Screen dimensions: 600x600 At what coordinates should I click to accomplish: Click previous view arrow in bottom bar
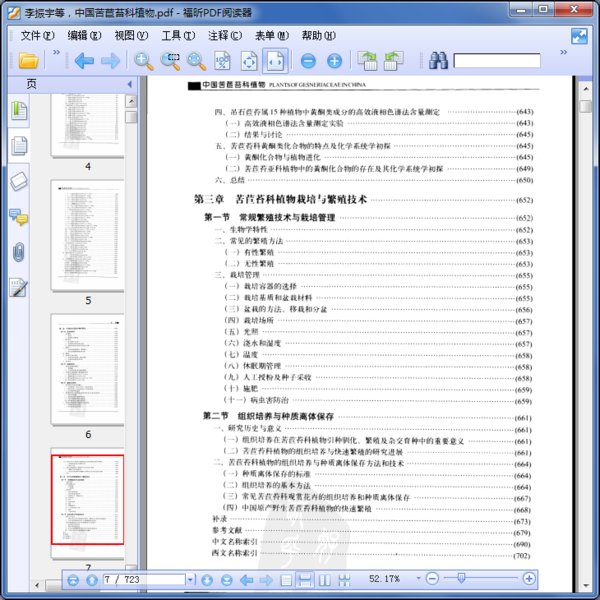click(246, 580)
